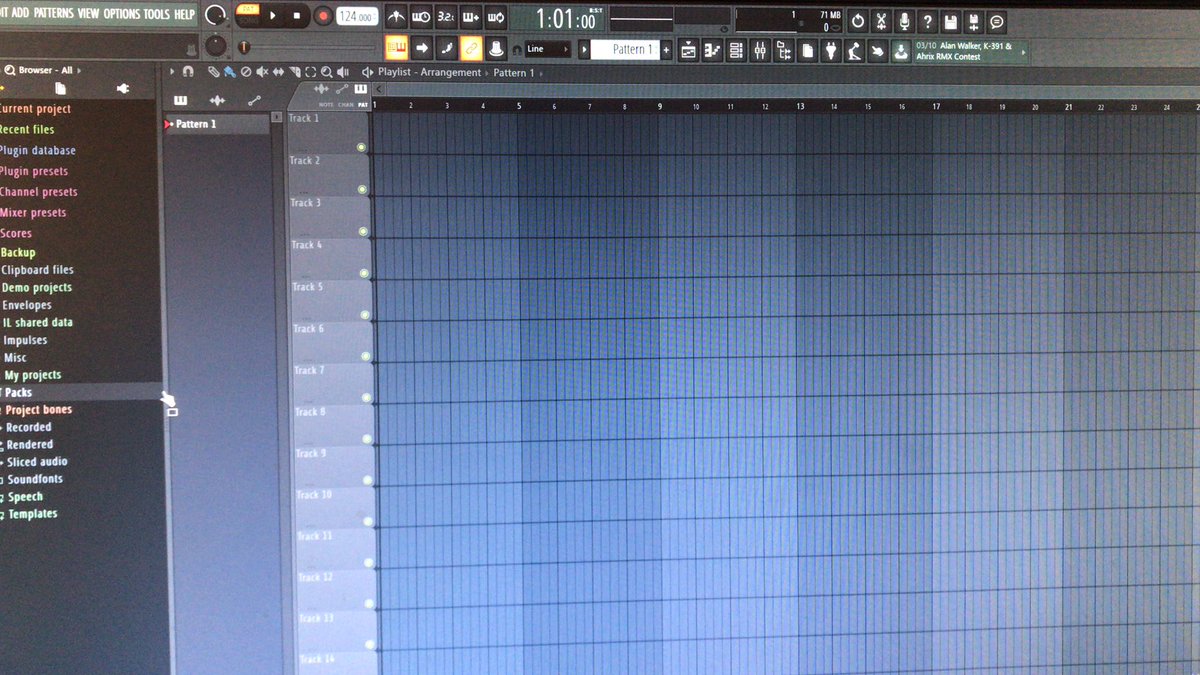Toggle the blend recording overdub icon

tap(471, 17)
